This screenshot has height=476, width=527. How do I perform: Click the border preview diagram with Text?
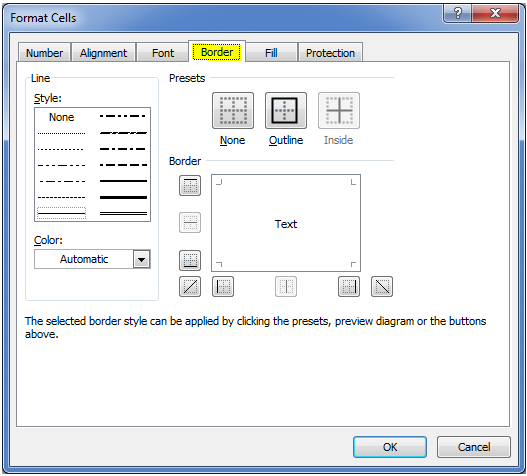coord(286,223)
